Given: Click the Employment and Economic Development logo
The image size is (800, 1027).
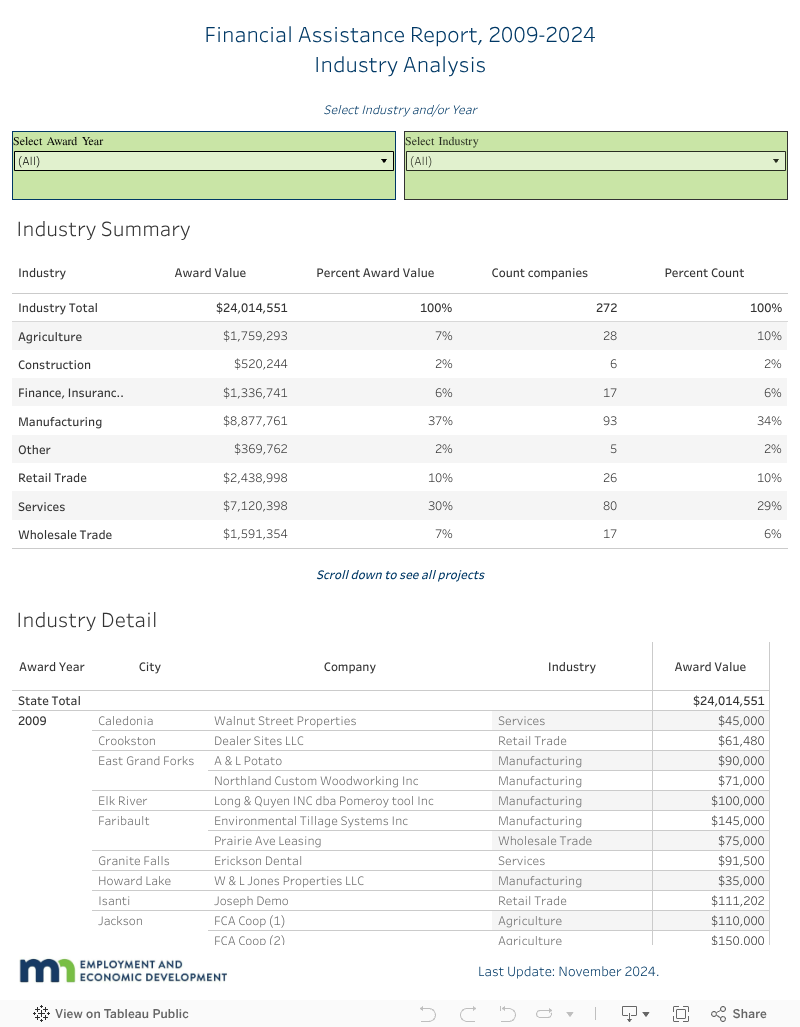Looking at the screenshot, I should [x=123, y=971].
